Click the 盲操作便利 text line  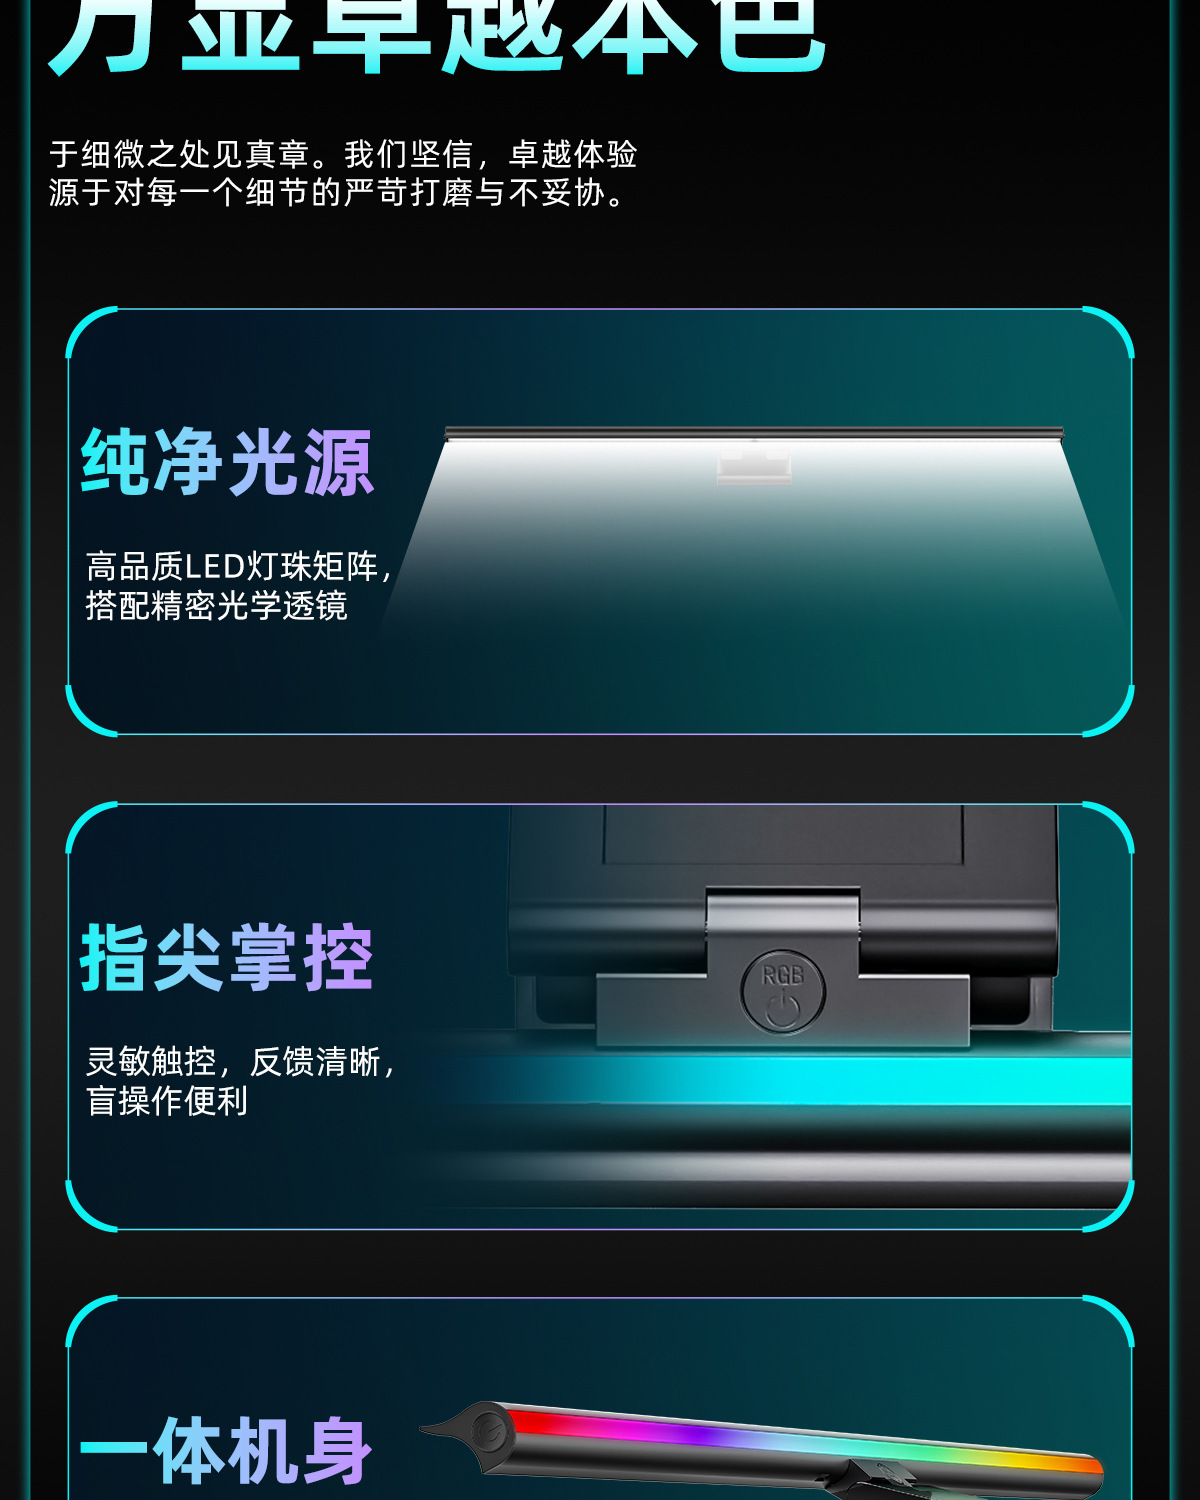click(x=167, y=1101)
